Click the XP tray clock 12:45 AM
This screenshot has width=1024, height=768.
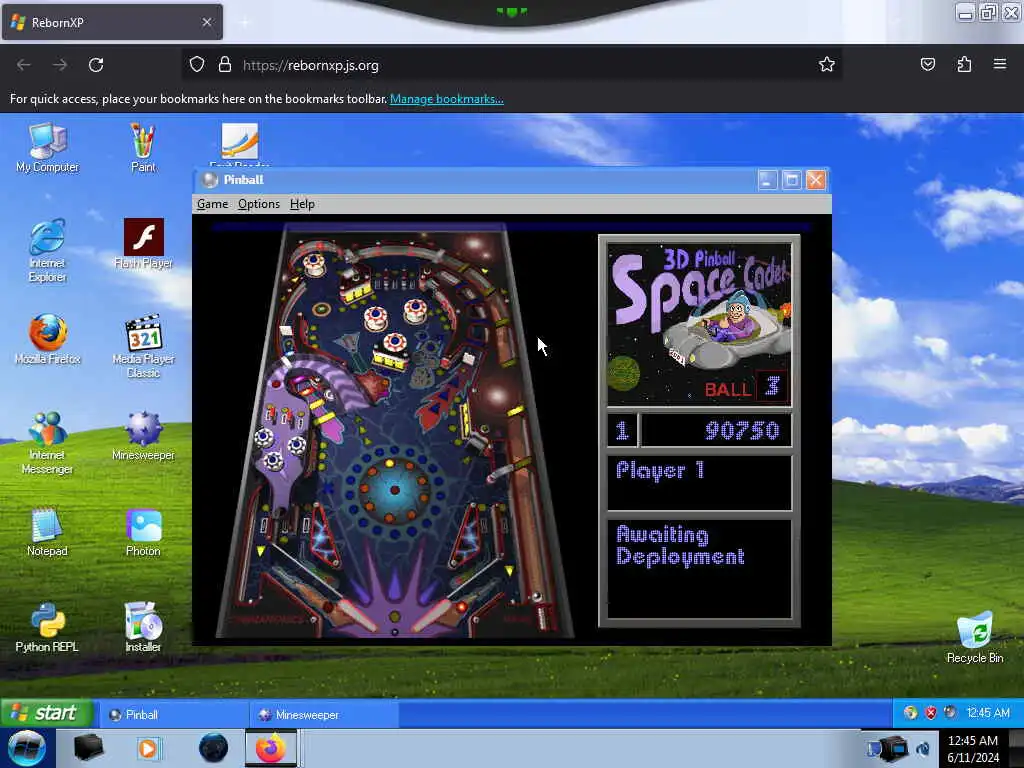point(987,713)
